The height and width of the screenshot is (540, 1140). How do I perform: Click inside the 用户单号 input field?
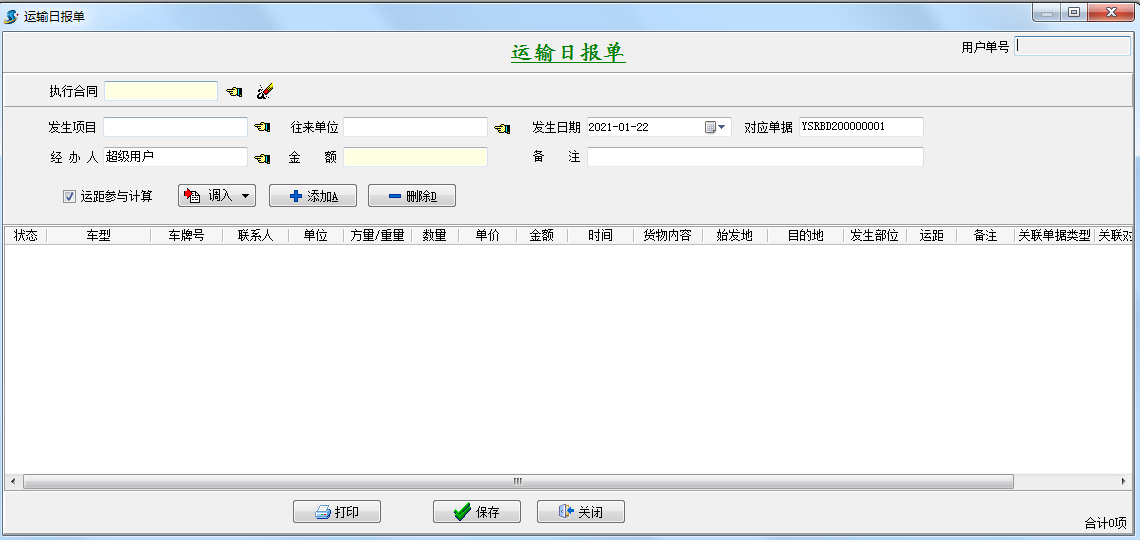click(1072, 46)
